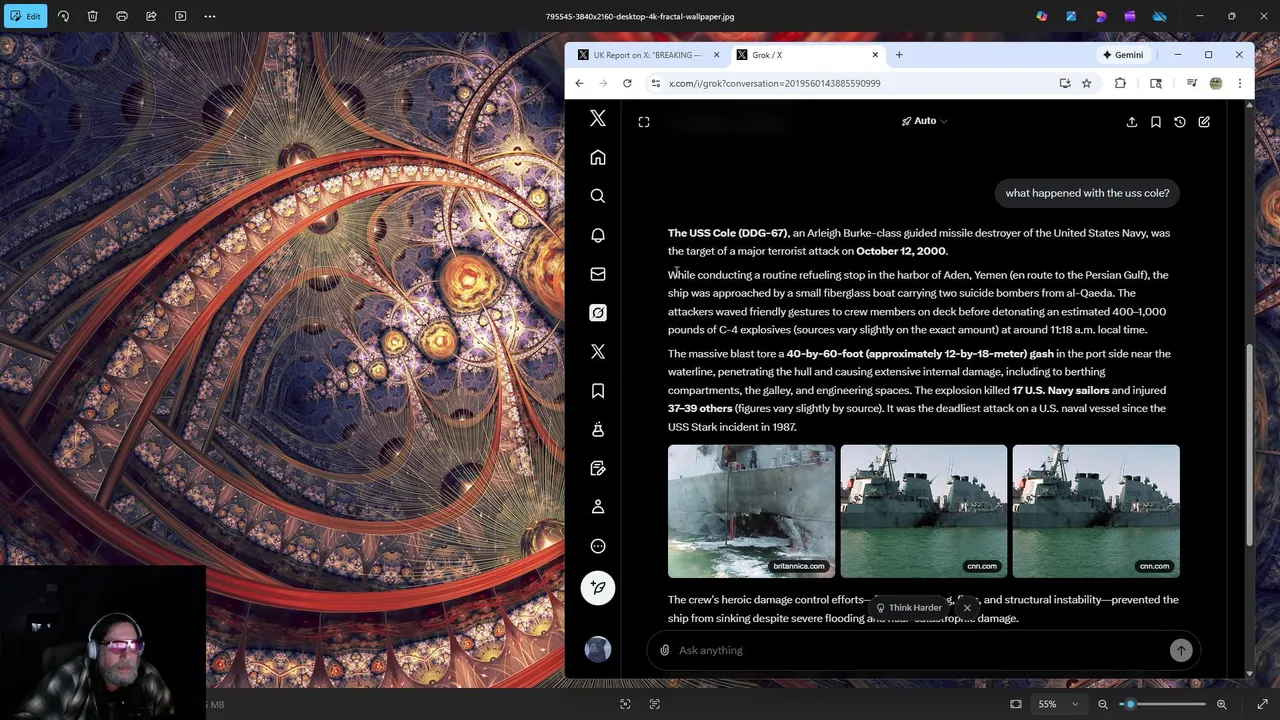Share the Grok conversation via upload icon

click(x=1132, y=122)
